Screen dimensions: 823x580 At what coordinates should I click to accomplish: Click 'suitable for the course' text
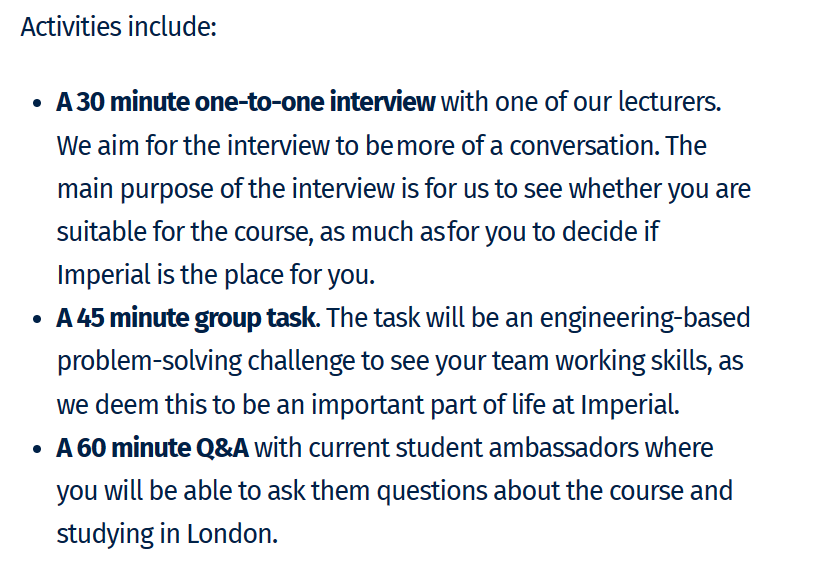click(x=184, y=232)
